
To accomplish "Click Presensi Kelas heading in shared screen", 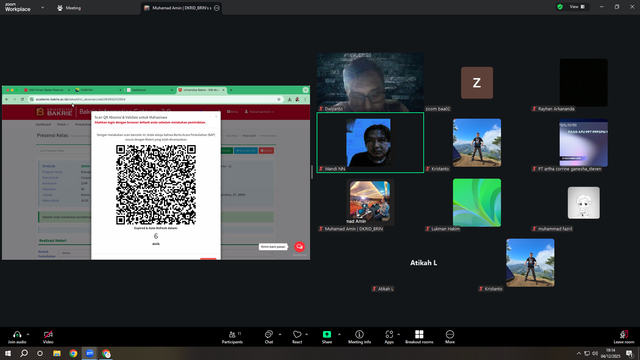I will pos(52,135).
